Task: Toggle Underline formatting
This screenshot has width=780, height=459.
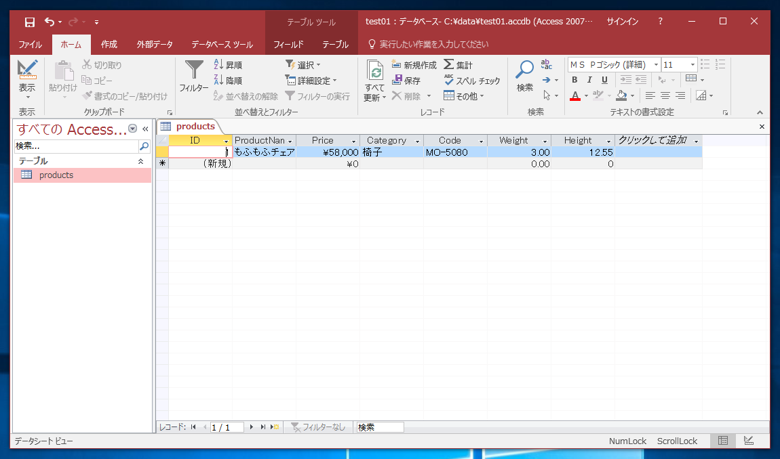Action: [604, 80]
